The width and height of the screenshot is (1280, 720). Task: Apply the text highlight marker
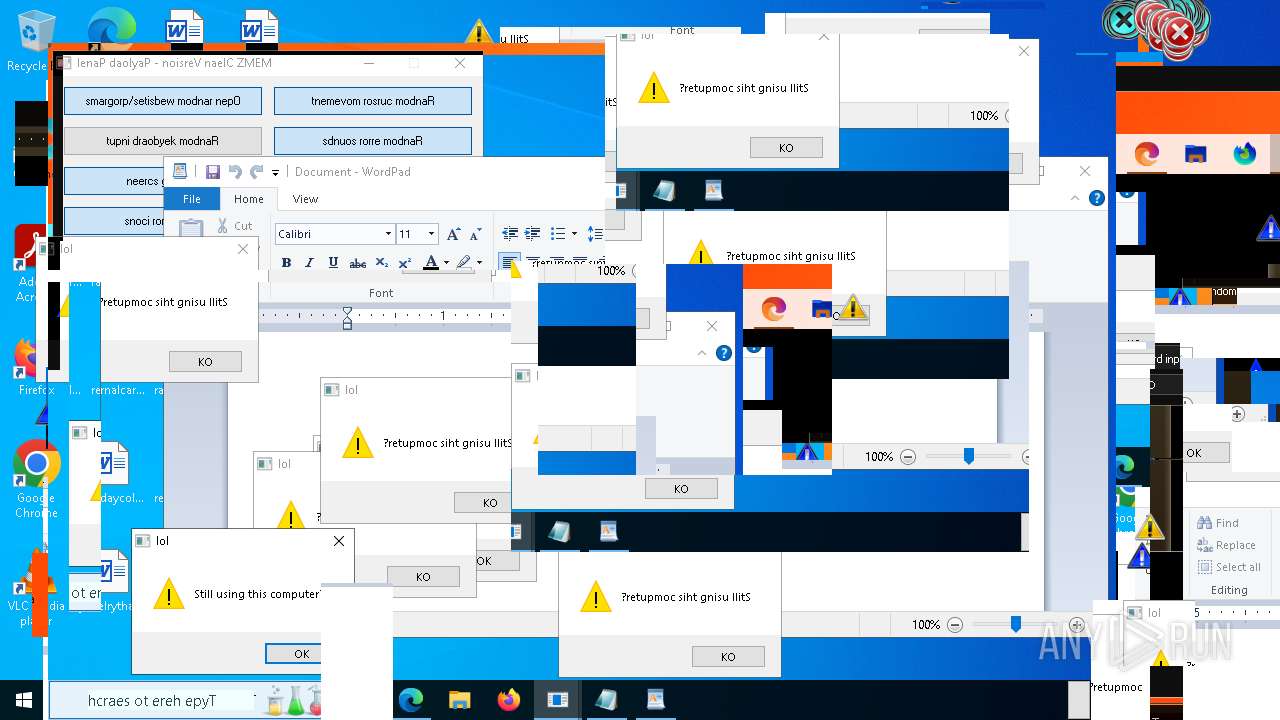(x=463, y=263)
